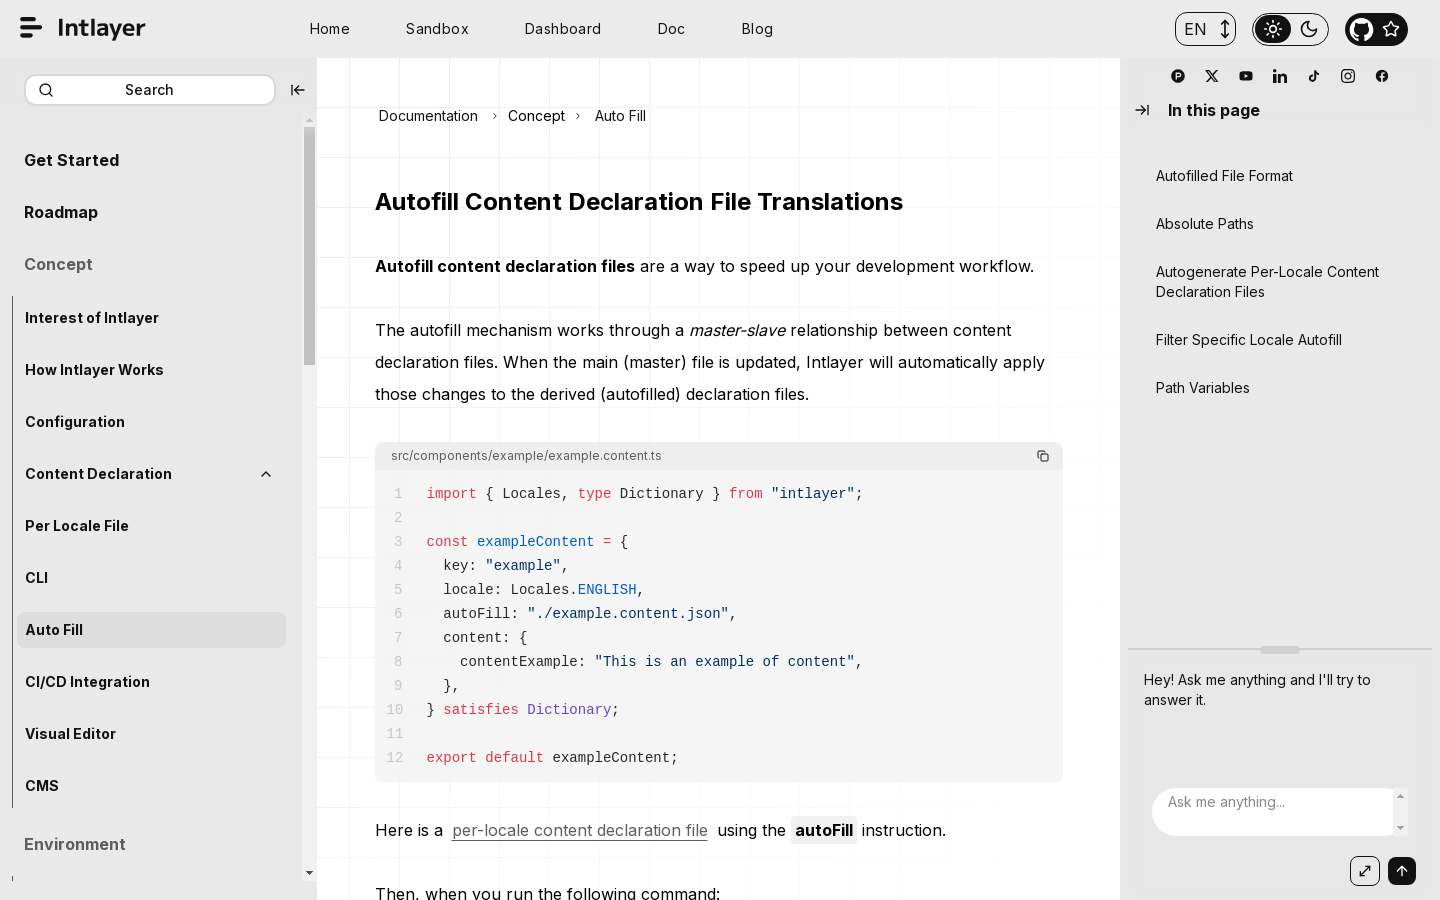Click the Search input field
Viewport: 1440px width, 900px height.
pyautogui.click(x=150, y=90)
